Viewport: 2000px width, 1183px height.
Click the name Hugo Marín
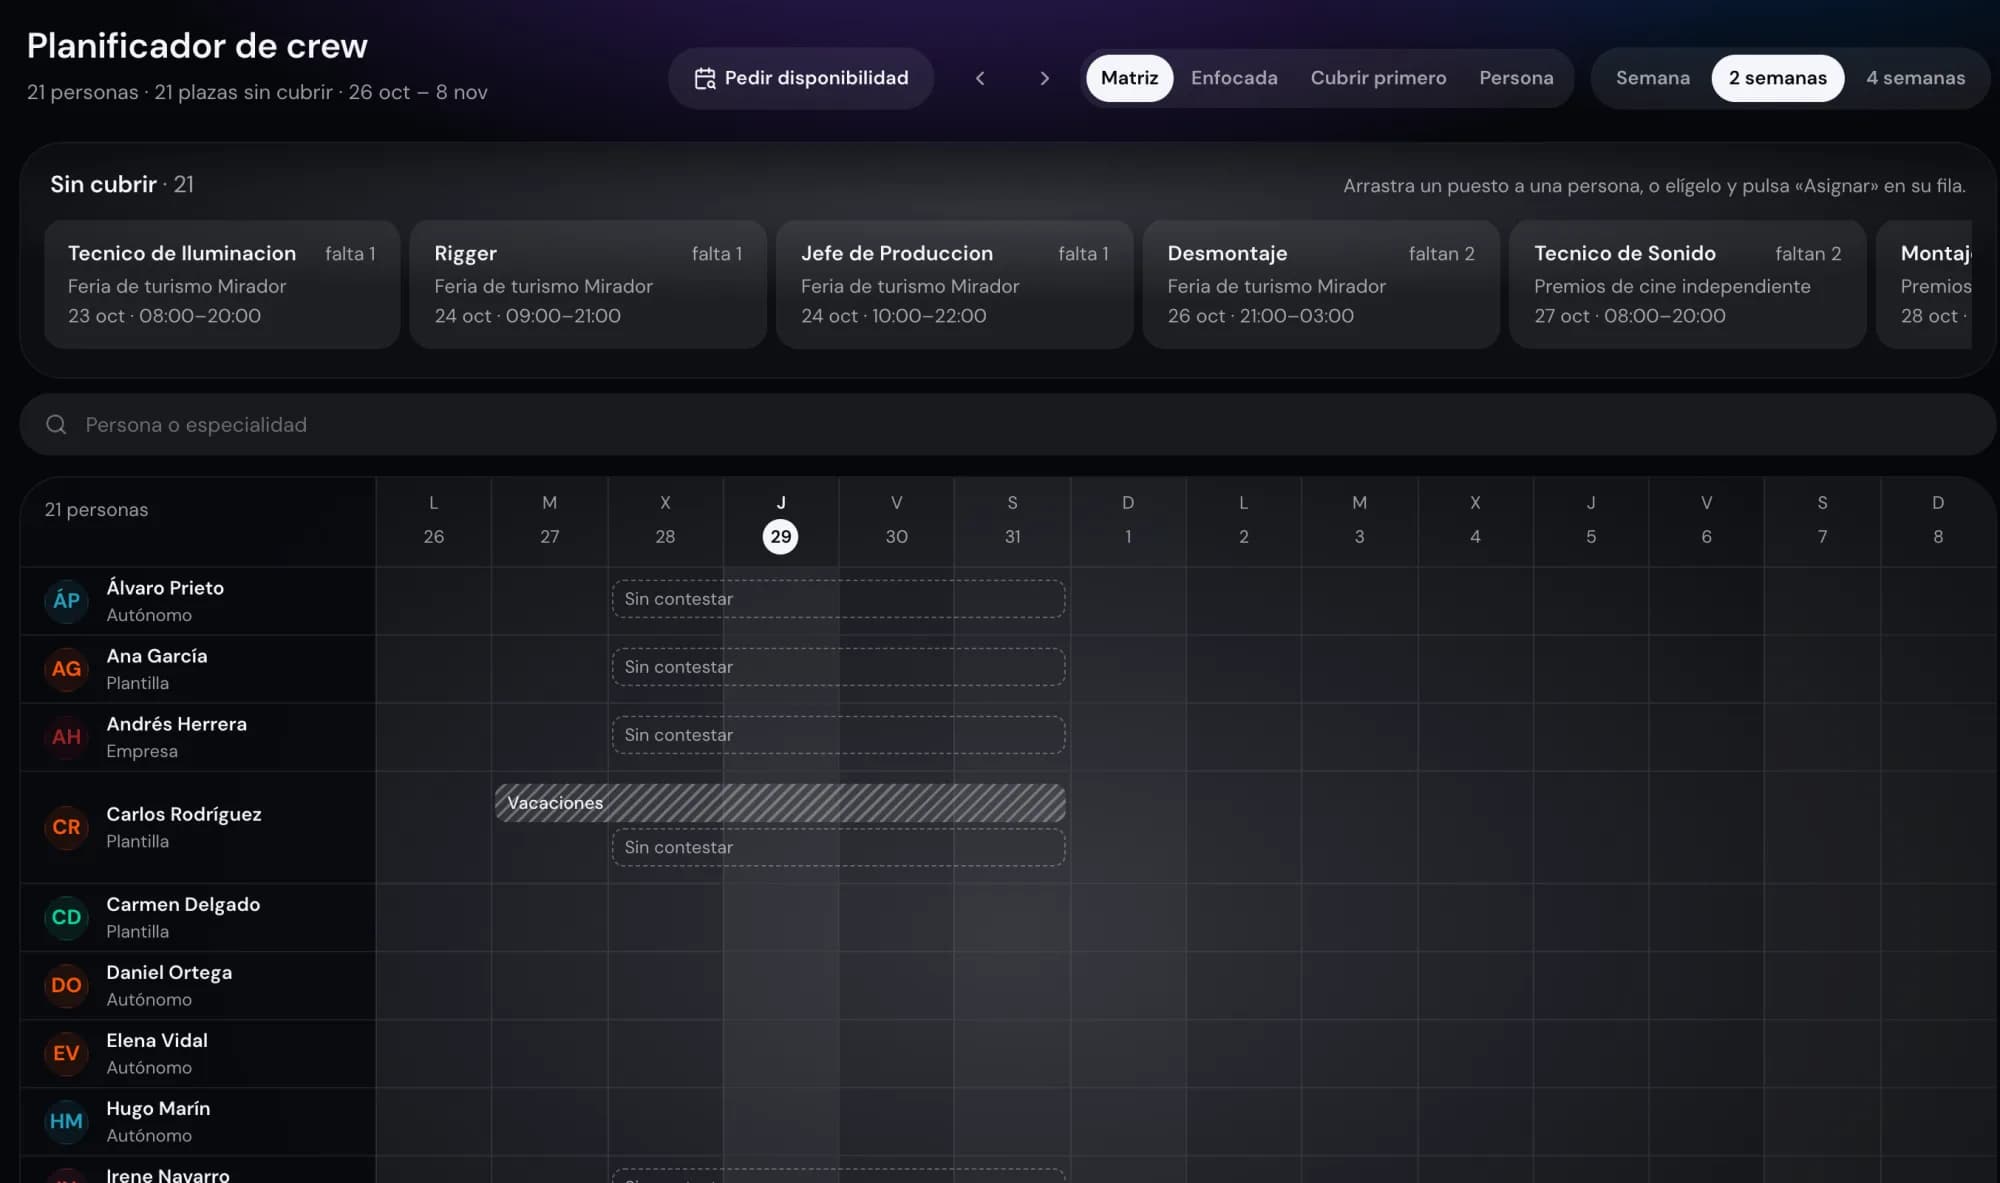click(158, 1108)
